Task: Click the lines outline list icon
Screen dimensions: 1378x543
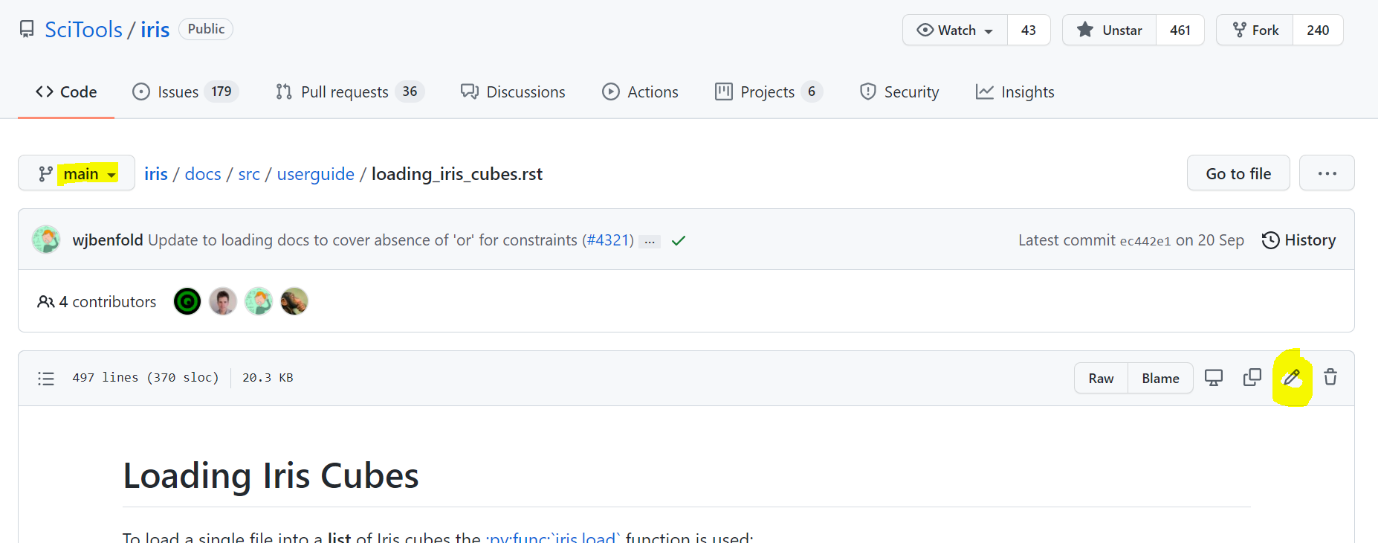Action: (46, 378)
